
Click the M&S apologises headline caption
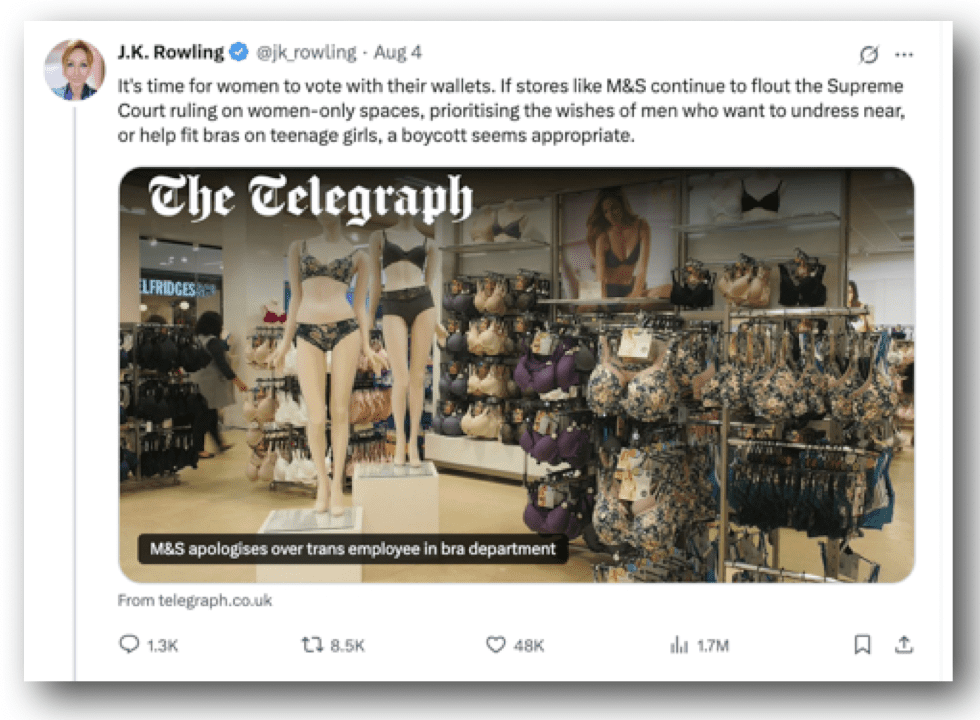352,549
